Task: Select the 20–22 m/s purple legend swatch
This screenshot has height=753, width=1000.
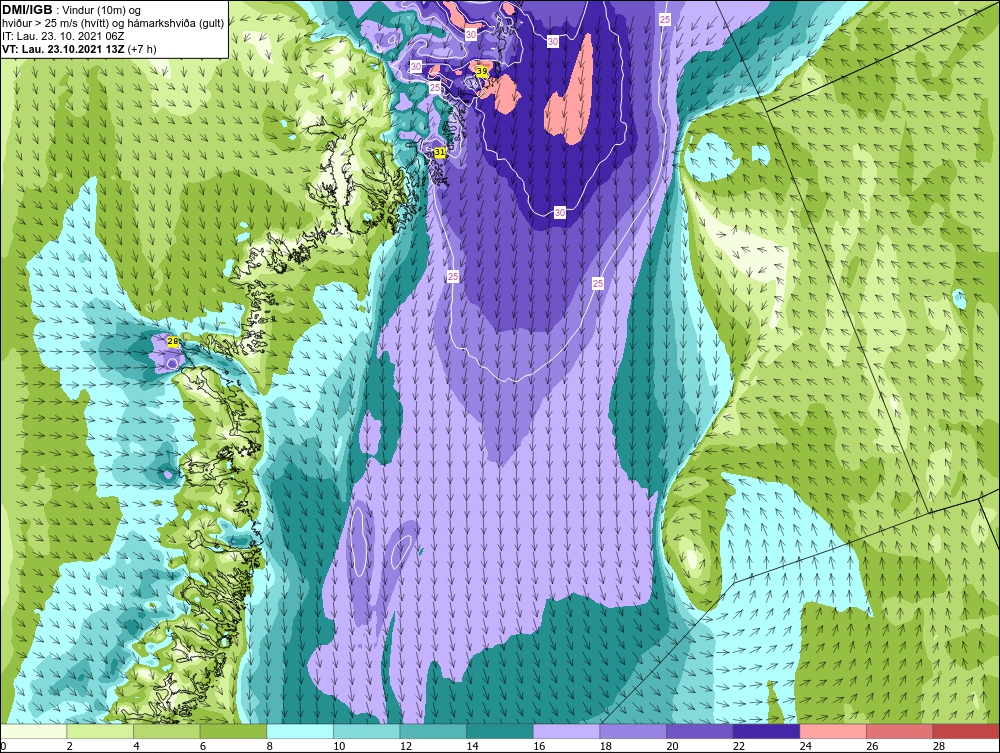Action: click(x=700, y=731)
